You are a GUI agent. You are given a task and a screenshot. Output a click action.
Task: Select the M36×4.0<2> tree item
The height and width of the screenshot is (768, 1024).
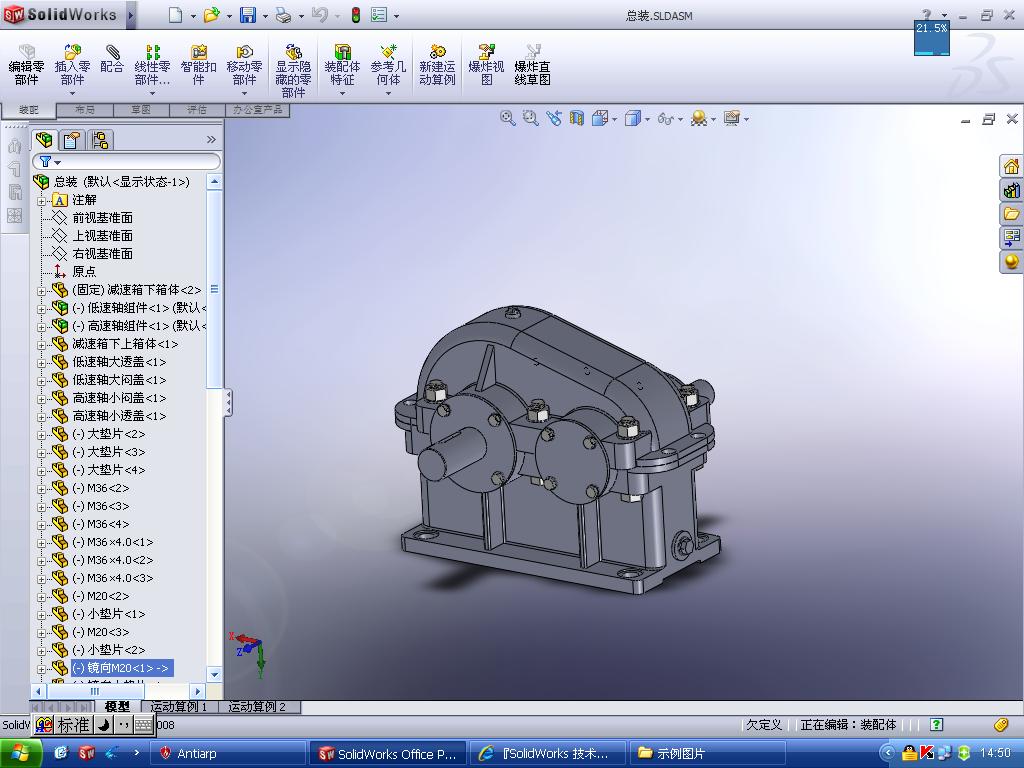coord(112,560)
